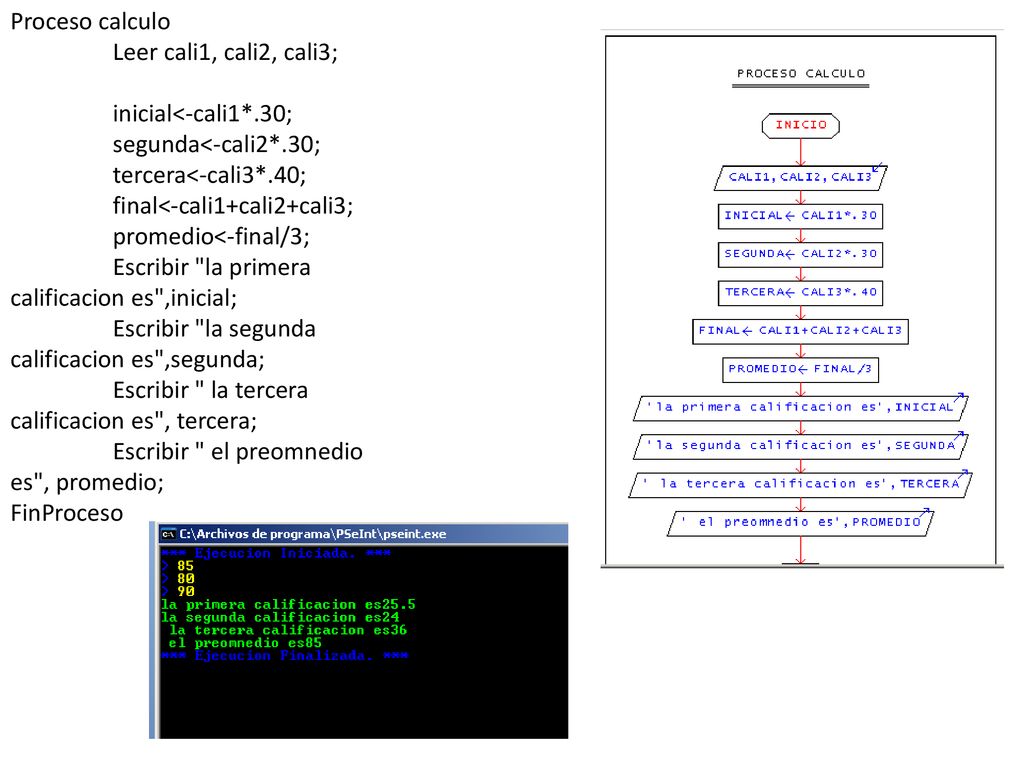This screenshot has height=768, width=1024.
Task: Click the 'Leer cali1, cali2, cali3;' code line
Action: (x=225, y=52)
